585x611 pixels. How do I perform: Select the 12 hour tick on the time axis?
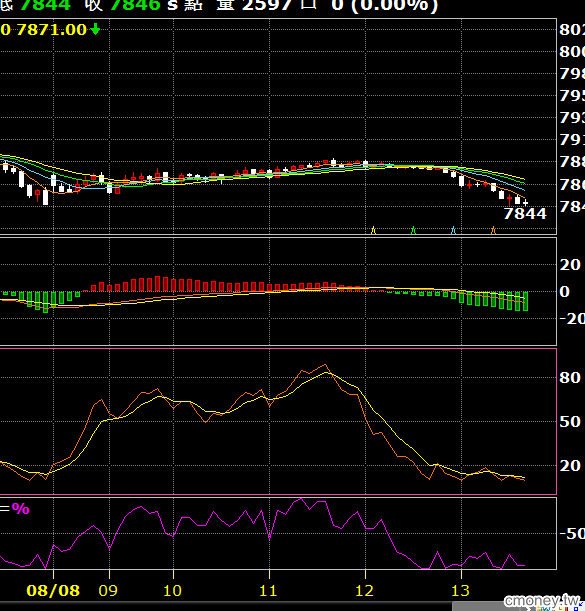point(364,591)
